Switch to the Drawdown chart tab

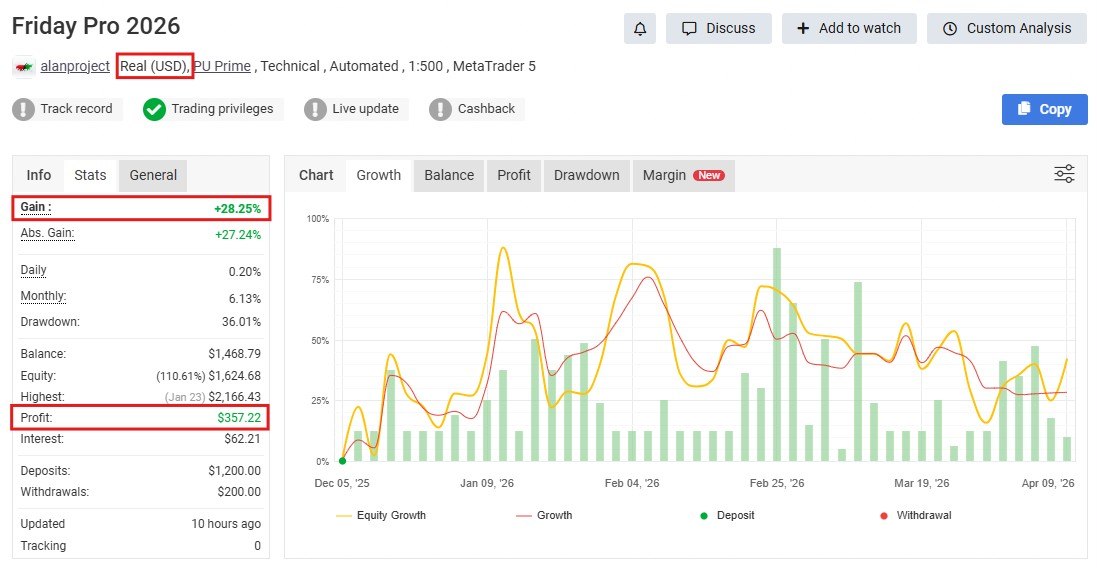point(586,175)
